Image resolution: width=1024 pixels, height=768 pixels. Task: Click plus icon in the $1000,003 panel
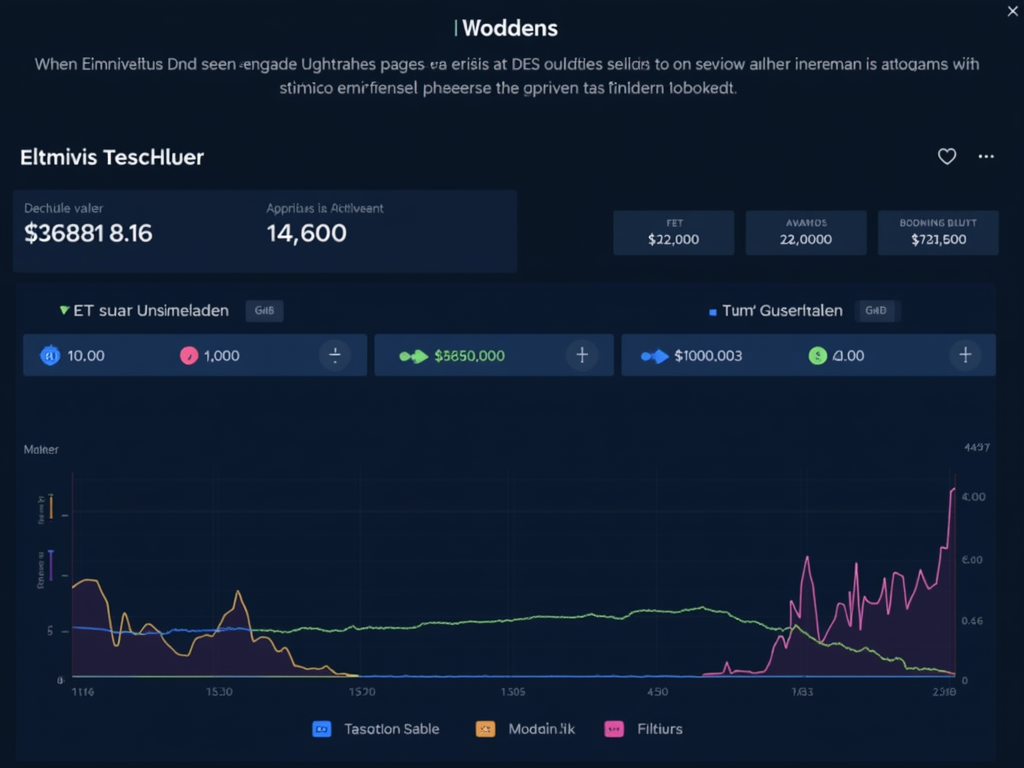965,355
